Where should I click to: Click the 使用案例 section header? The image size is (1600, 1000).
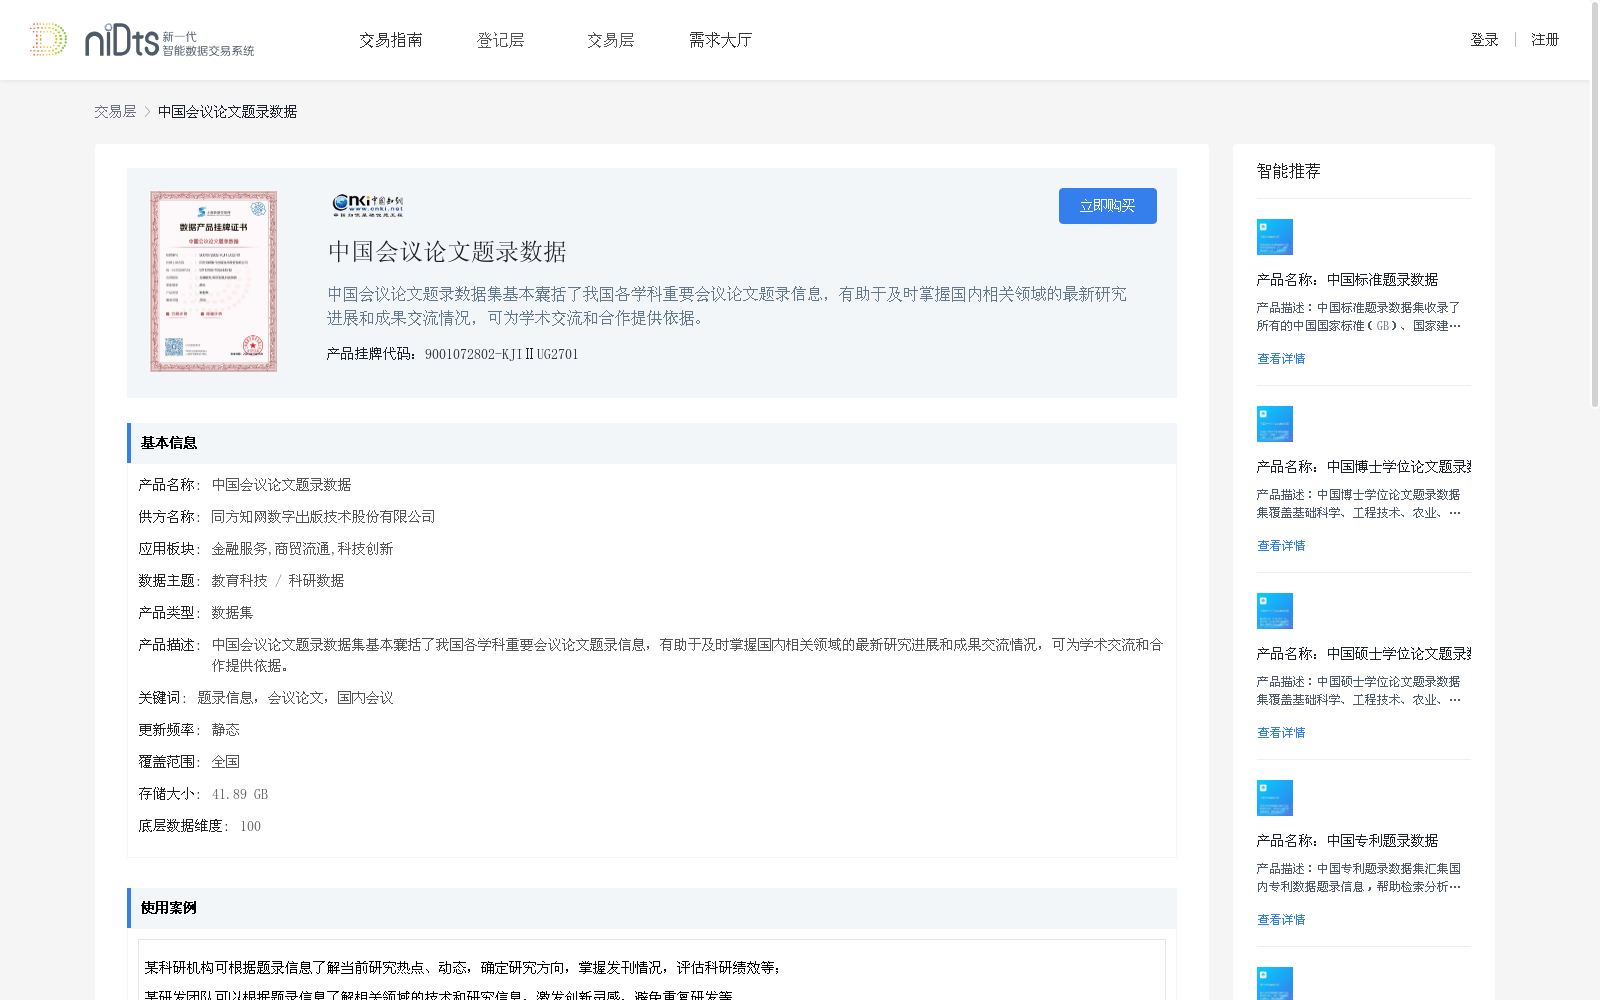(652, 908)
